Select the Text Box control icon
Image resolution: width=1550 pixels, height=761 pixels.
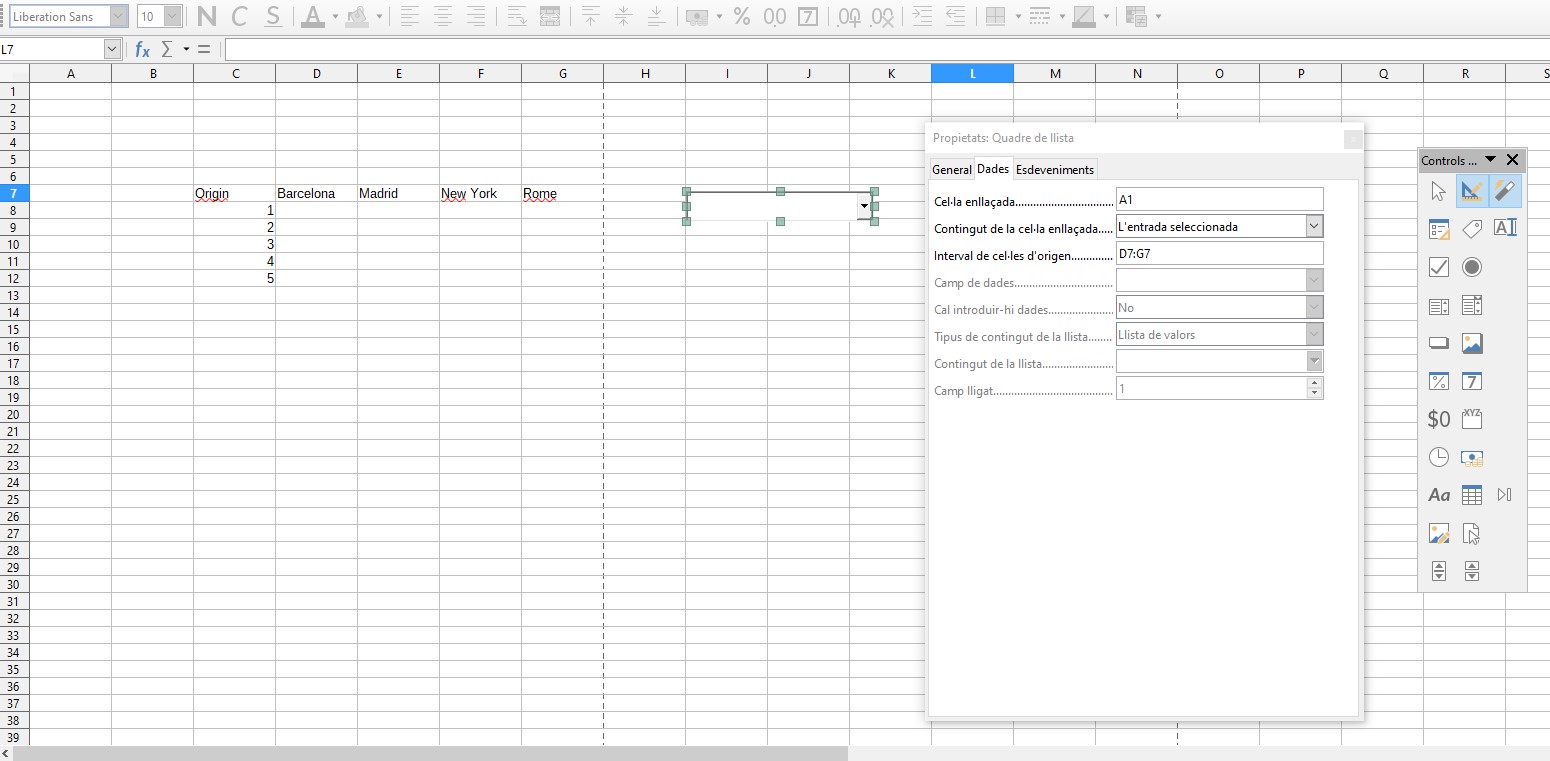[x=1505, y=229]
